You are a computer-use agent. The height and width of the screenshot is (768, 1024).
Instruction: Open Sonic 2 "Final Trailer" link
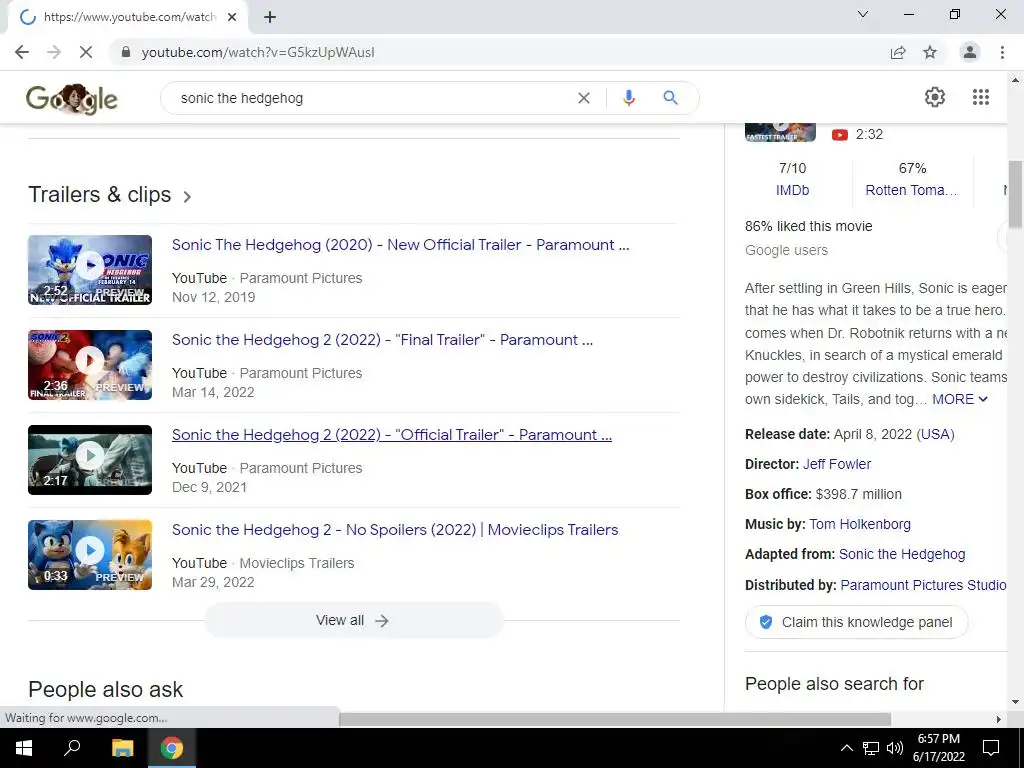tap(382, 340)
